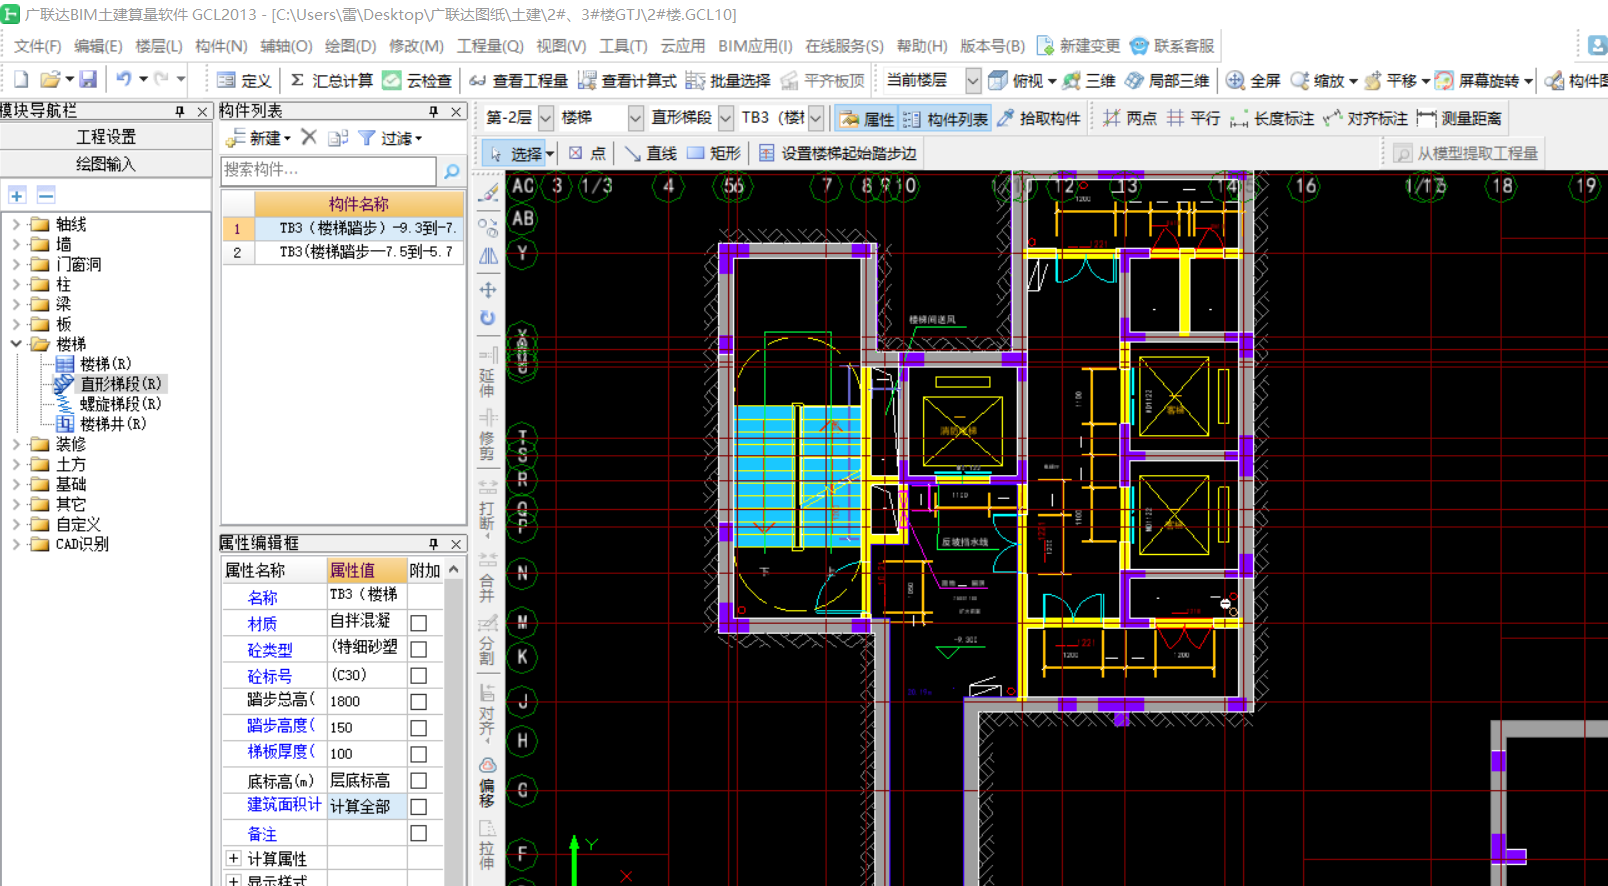Tick the 砼类型 row checkbox
The height and width of the screenshot is (886, 1608).
(419, 649)
